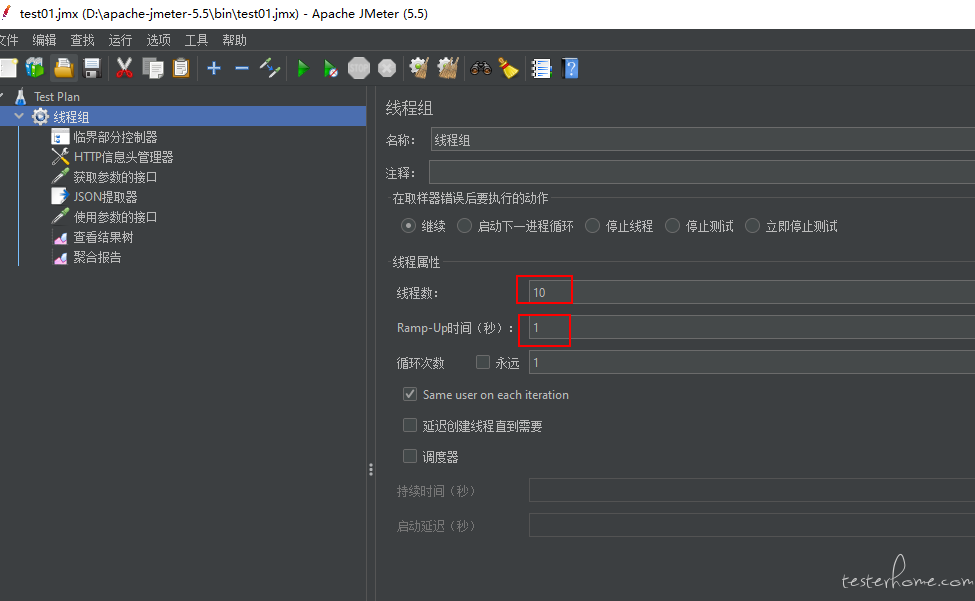The image size is (975, 601).
Task: Click the Help question mark icon
Action: pos(570,68)
